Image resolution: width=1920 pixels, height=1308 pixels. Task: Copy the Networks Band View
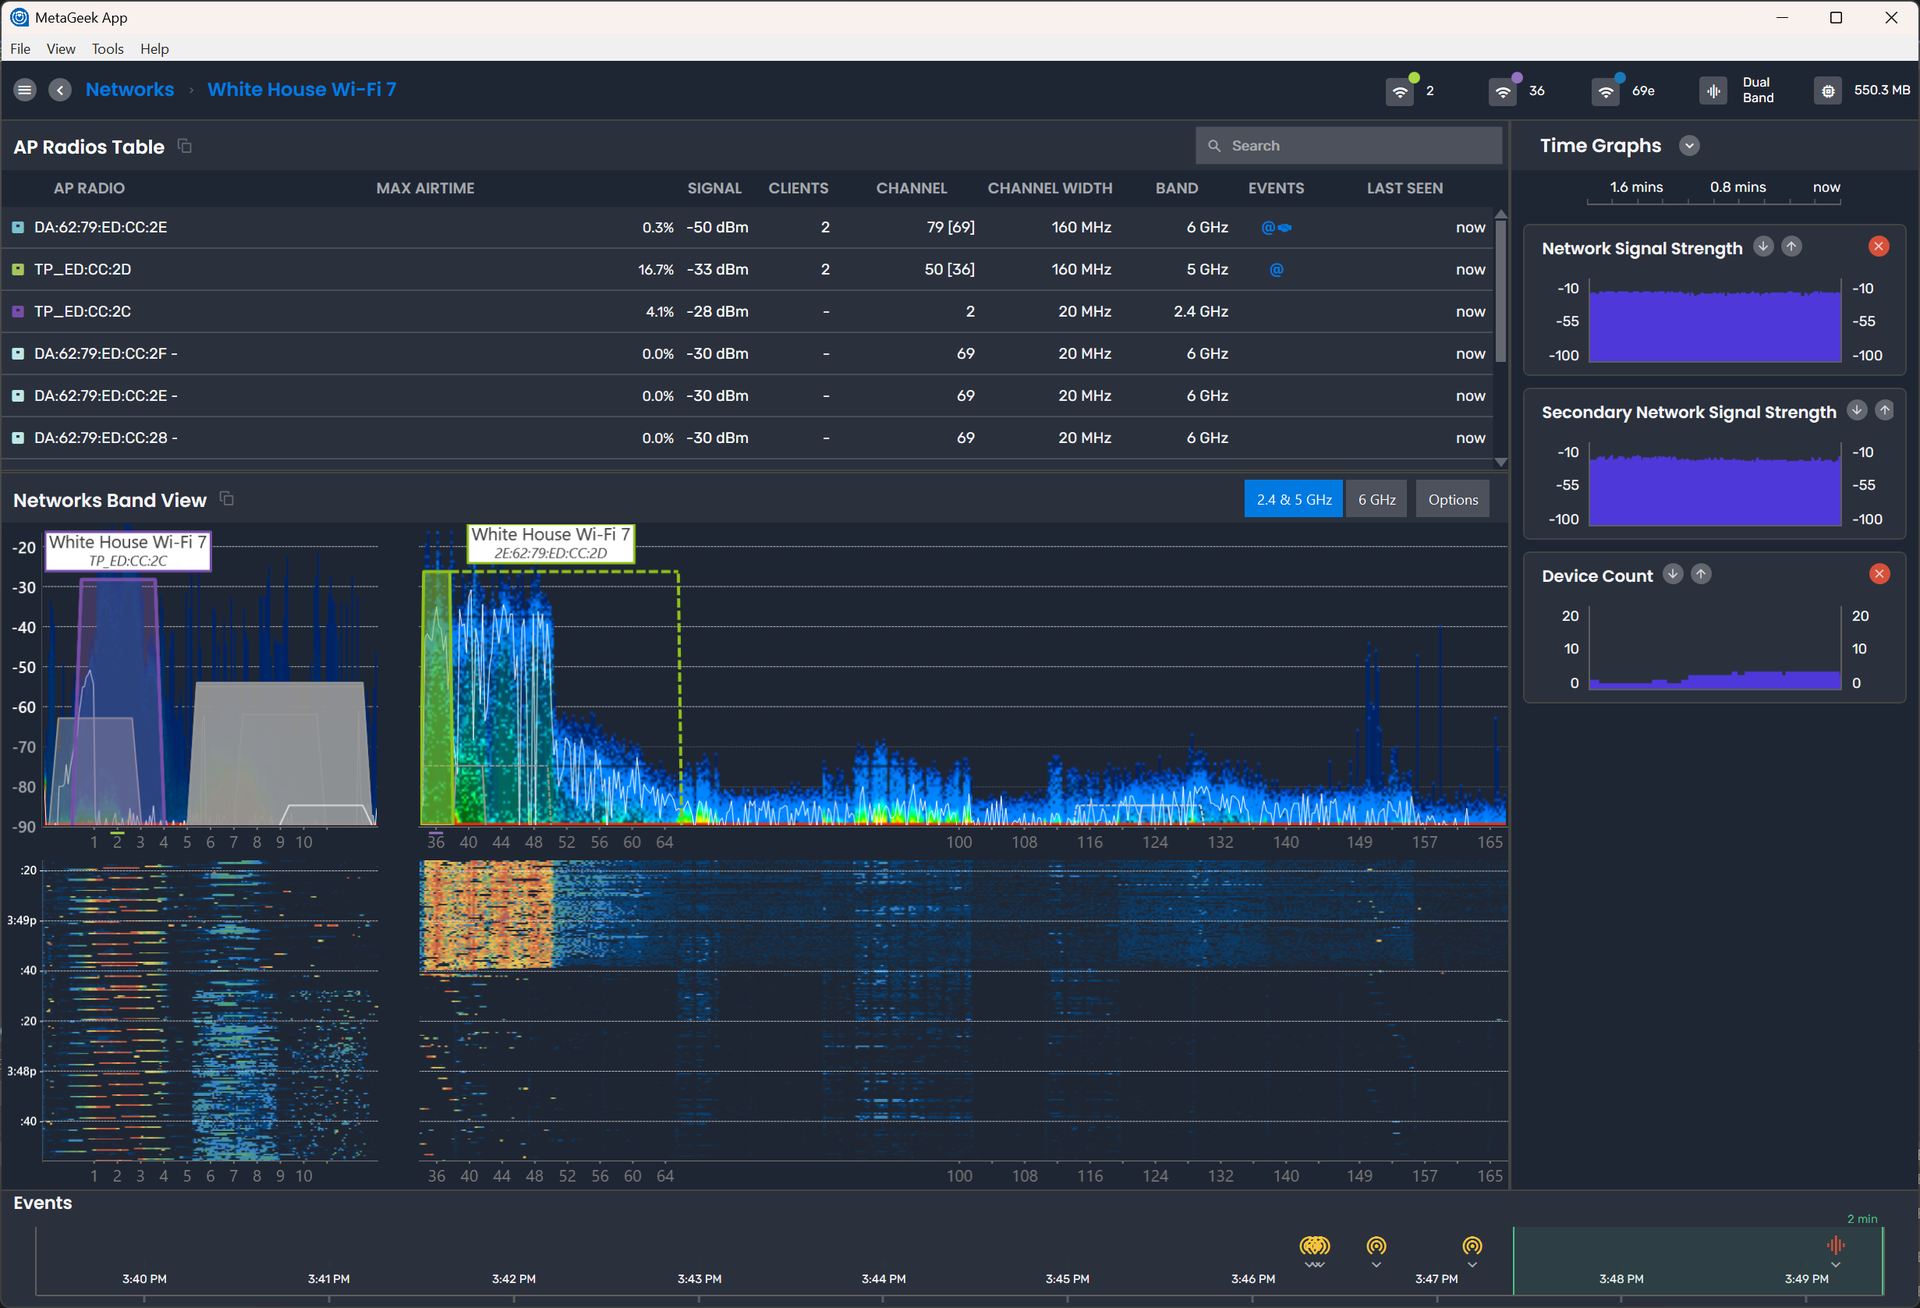tap(227, 499)
